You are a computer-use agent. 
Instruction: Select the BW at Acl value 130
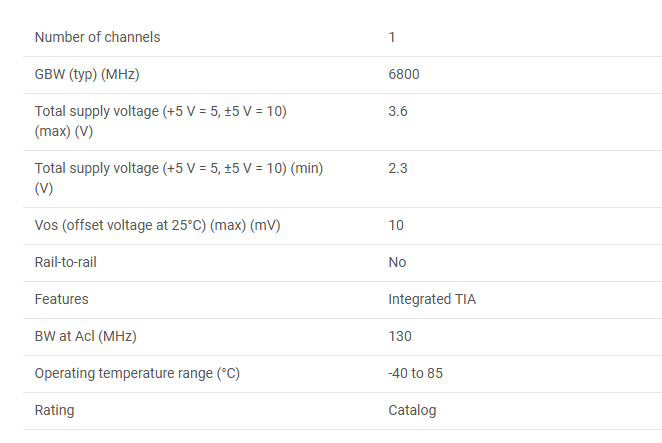[x=400, y=336]
